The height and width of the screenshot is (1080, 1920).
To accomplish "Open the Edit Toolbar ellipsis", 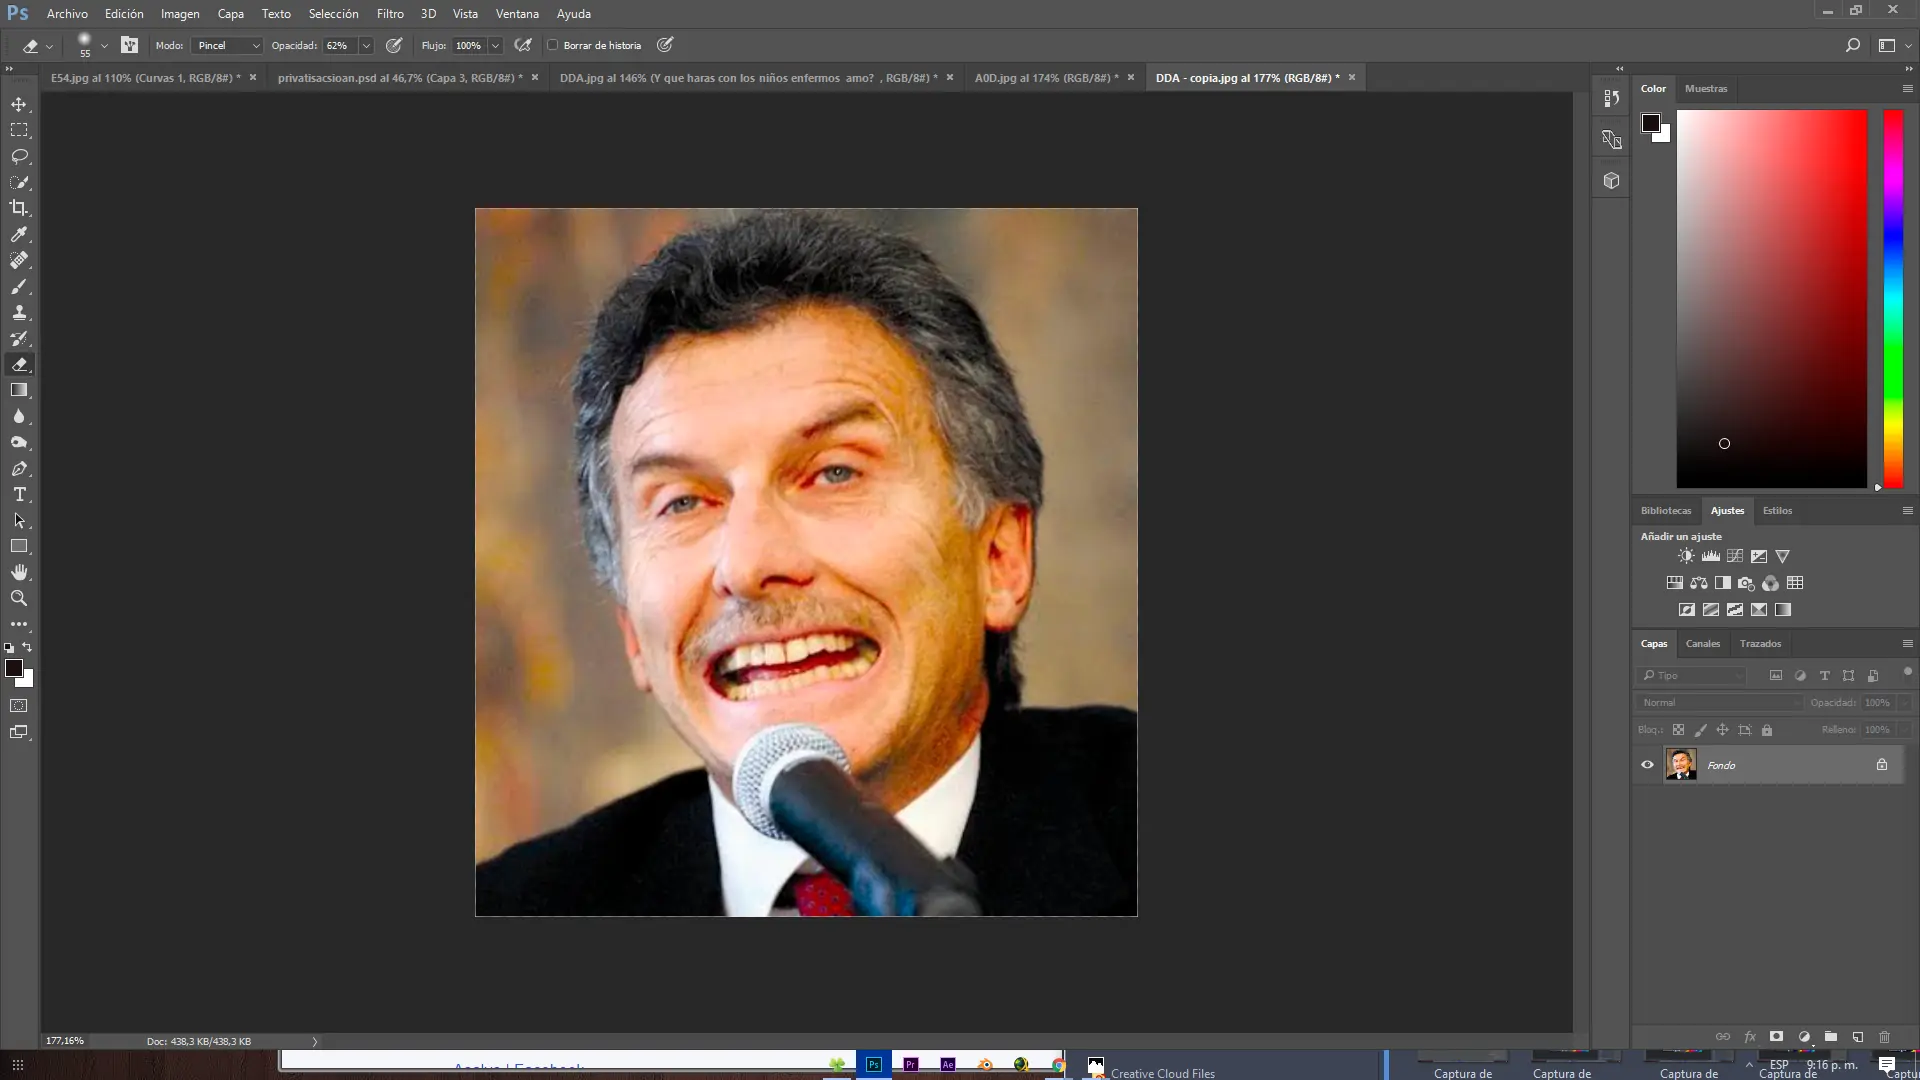I will point(19,624).
